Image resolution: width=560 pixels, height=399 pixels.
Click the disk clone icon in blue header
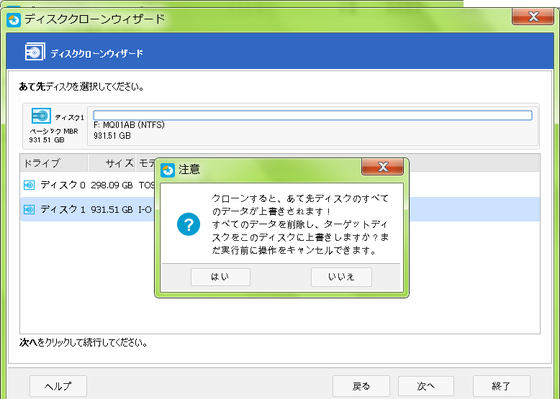coord(35,51)
